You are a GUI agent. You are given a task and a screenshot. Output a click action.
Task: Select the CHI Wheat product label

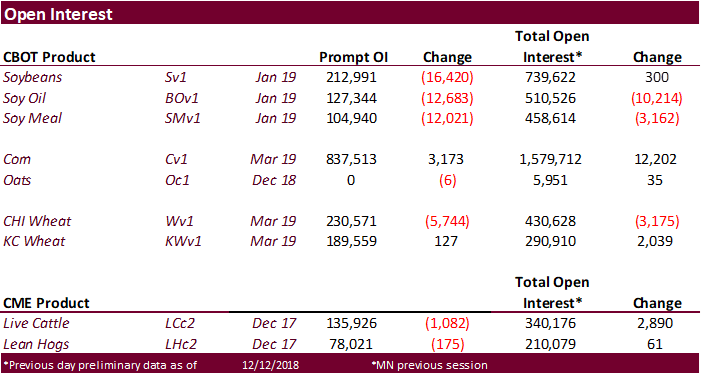coord(37,221)
